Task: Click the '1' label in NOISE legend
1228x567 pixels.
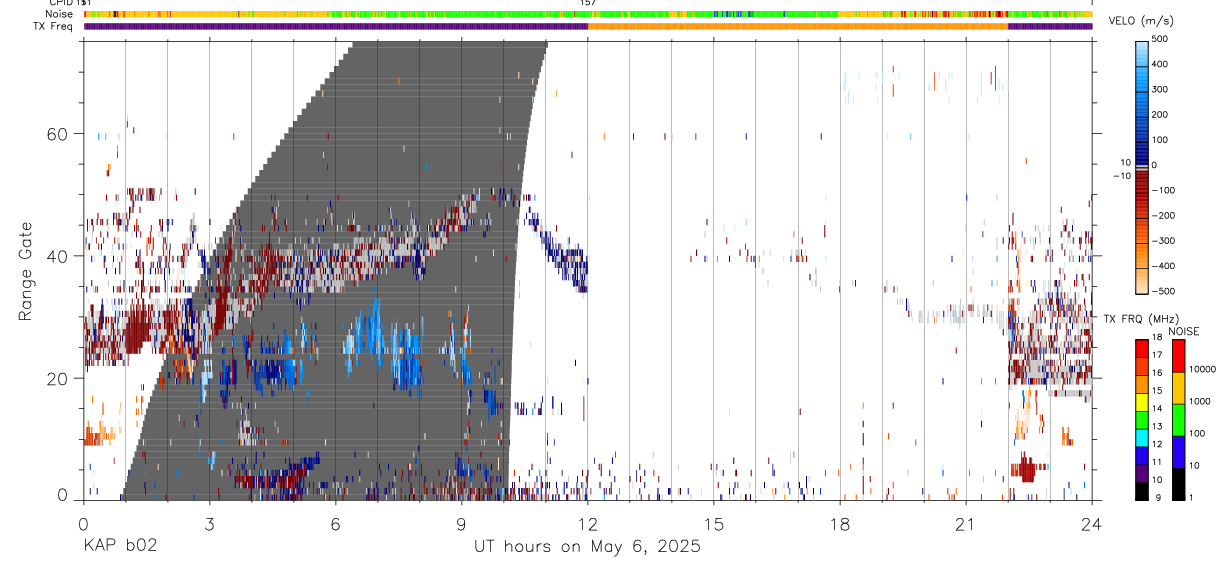Action: (1193, 497)
